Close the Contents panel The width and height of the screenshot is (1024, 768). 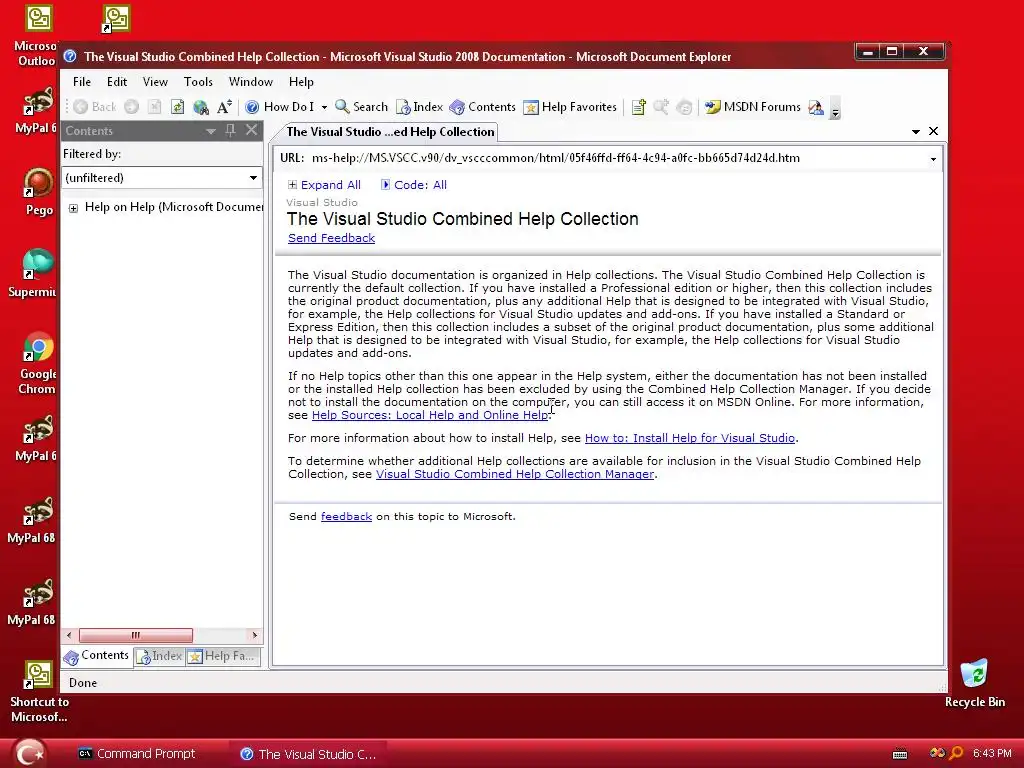point(251,130)
